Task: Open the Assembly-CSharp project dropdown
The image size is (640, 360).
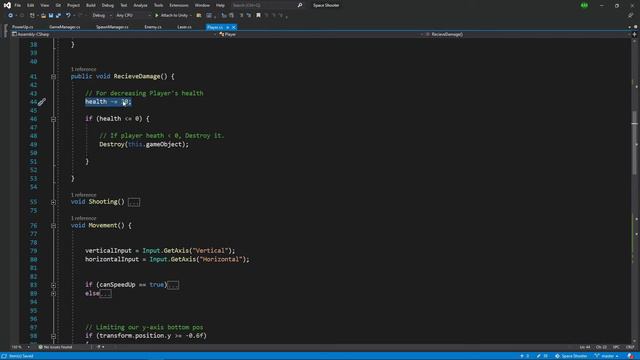Action: point(114,34)
